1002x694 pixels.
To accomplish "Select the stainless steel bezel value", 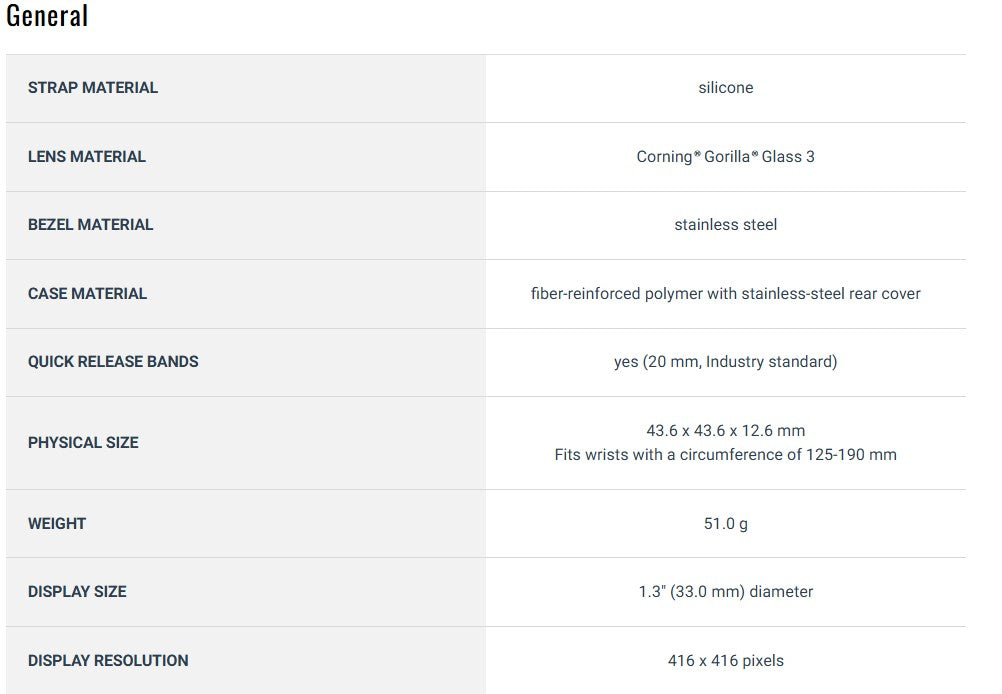I will [x=725, y=225].
